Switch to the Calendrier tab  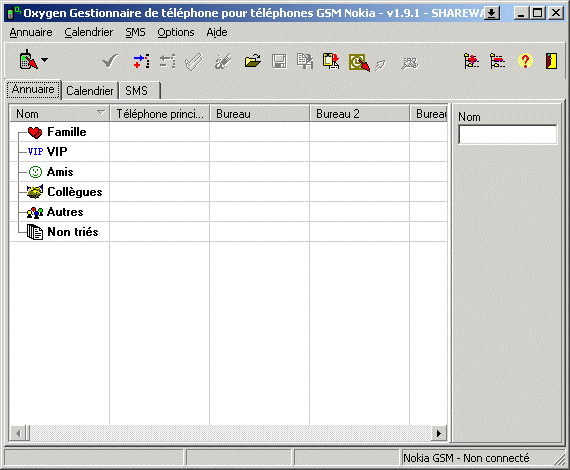90,91
